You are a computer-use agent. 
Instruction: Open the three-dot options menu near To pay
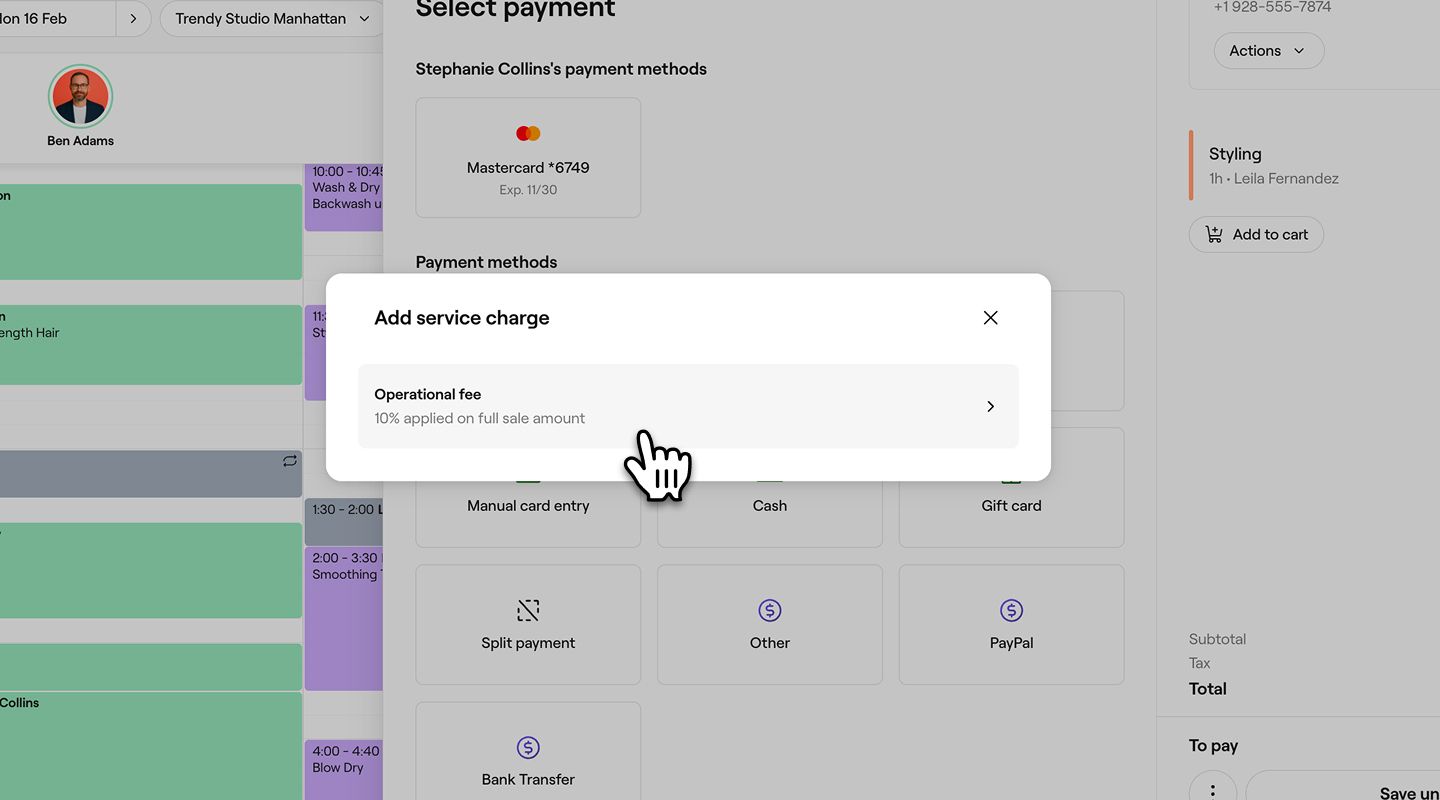point(1213,788)
